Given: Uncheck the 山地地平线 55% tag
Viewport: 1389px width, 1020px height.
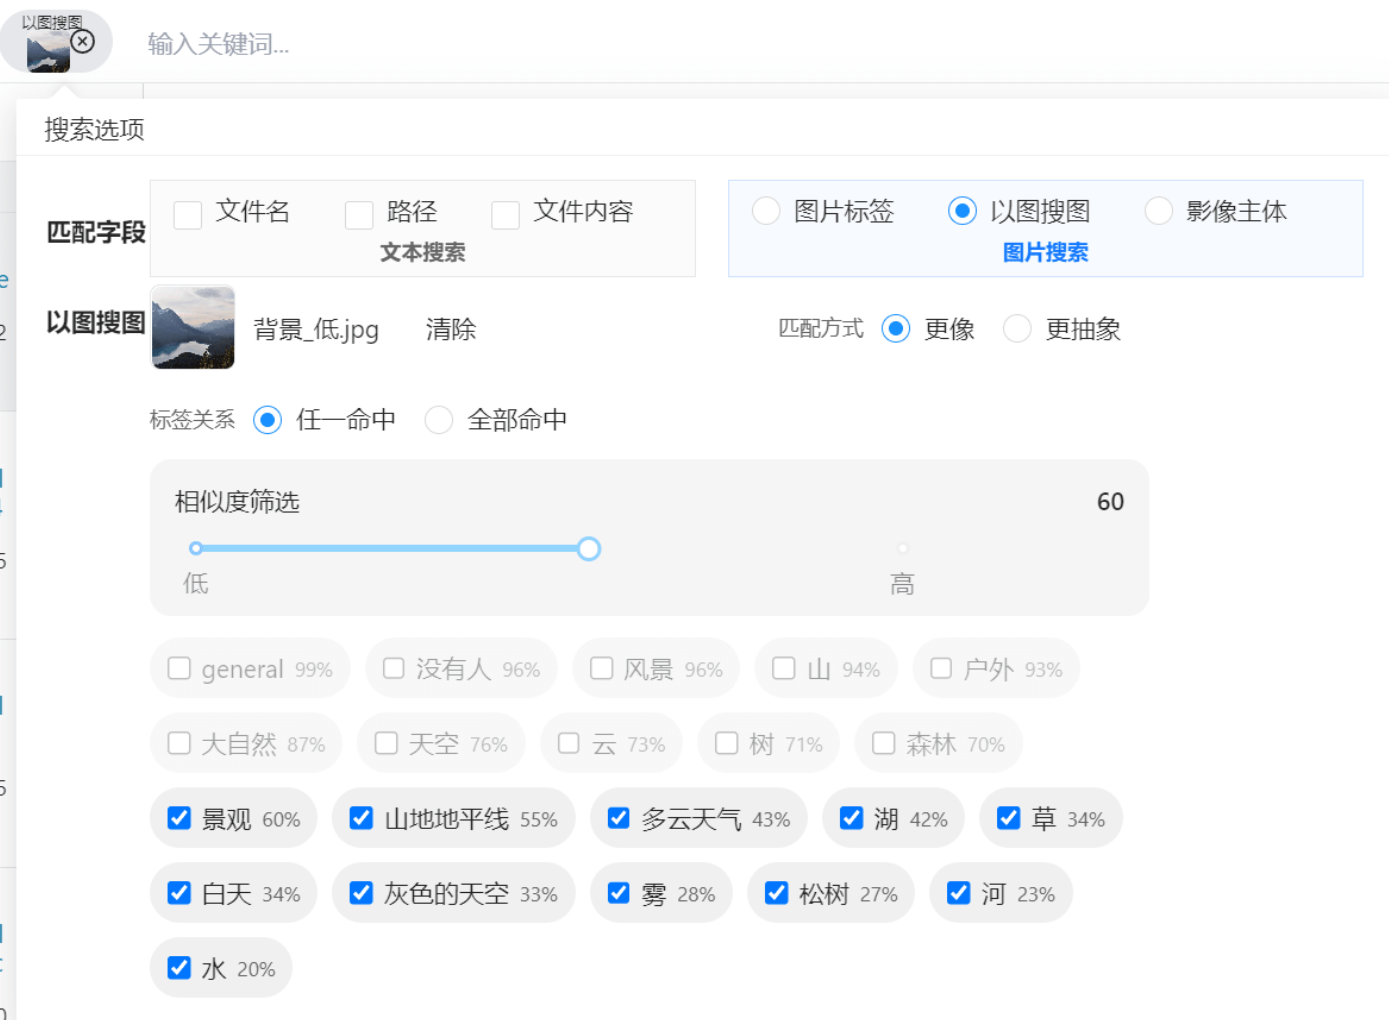Looking at the screenshot, I should [x=362, y=818].
